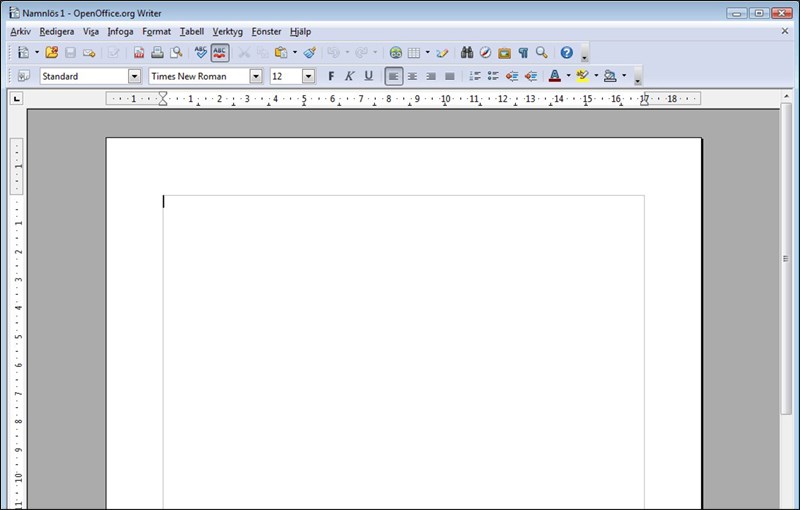Screen dimensions: 800x510
Task: Open the Tabell menu
Action: pyautogui.click(x=192, y=32)
